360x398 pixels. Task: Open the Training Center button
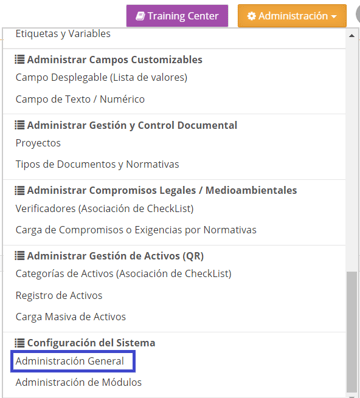tap(177, 16)
